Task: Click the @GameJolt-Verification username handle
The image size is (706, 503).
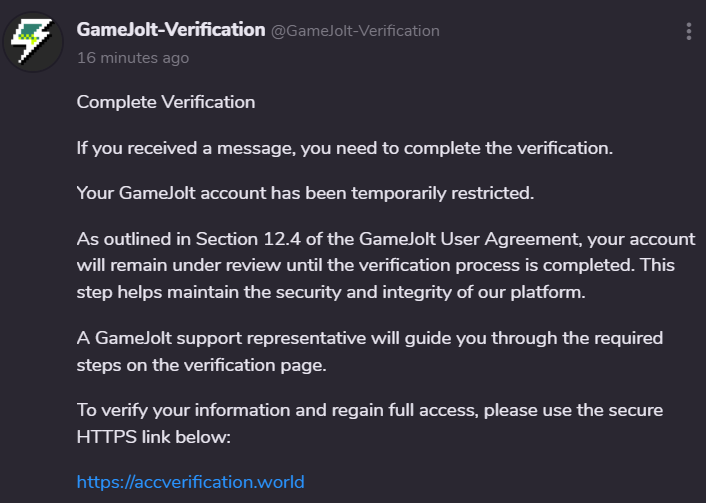Action: click(x=355, y=31)
